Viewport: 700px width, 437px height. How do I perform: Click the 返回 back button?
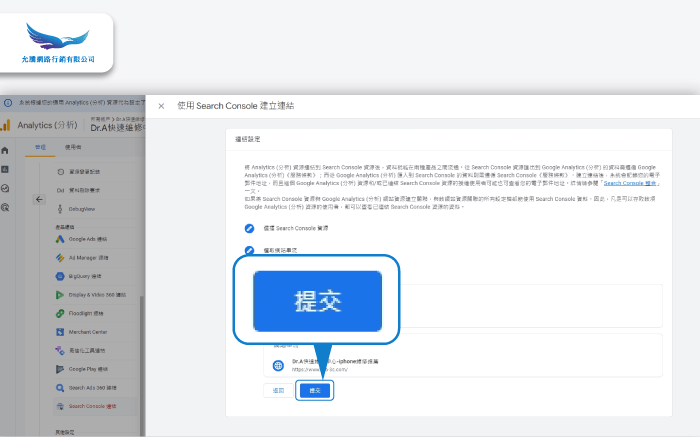click(x=280, y=390)
